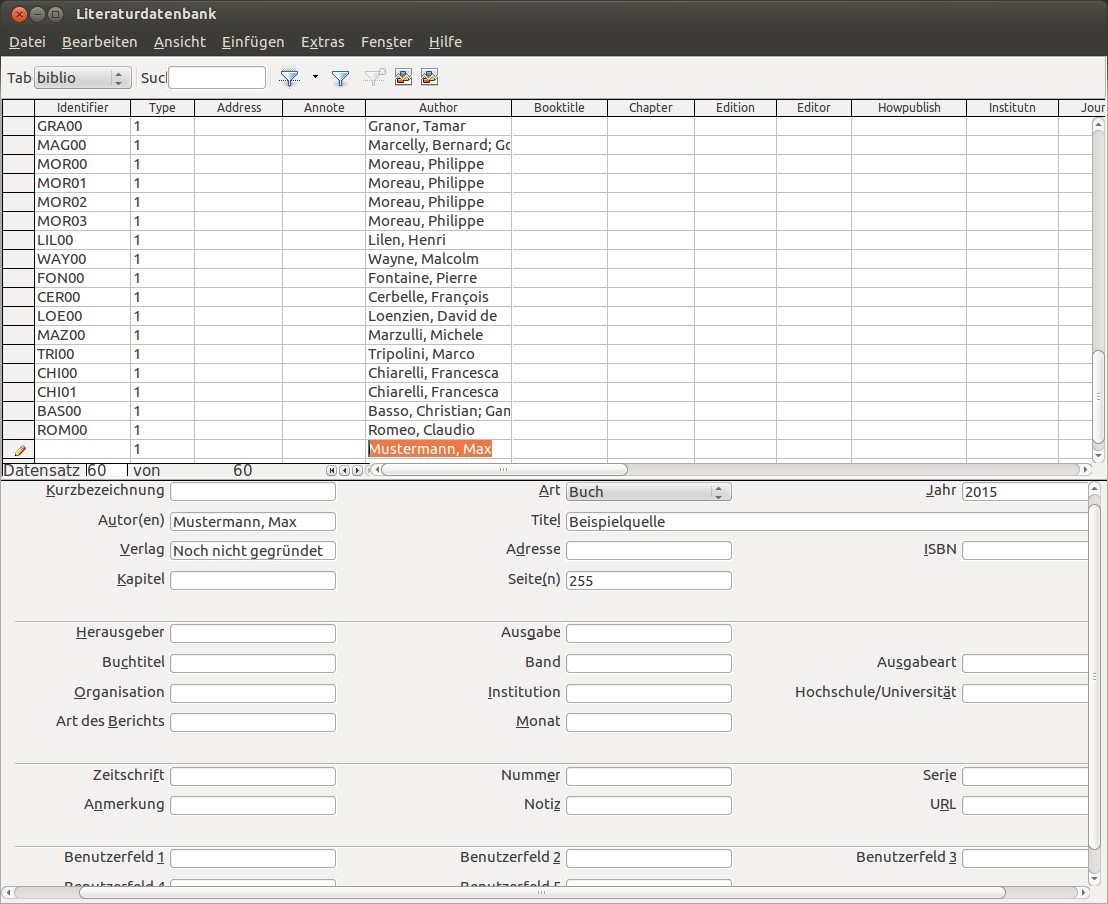Click the Author column header
Image resolution: width=1108 pixels, height=904 pixels.
(438, 107)
